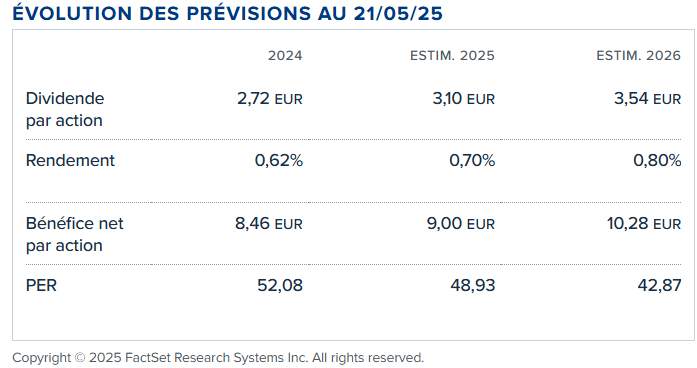Select the 2,72 EUR dividend value

coord(270,99)
